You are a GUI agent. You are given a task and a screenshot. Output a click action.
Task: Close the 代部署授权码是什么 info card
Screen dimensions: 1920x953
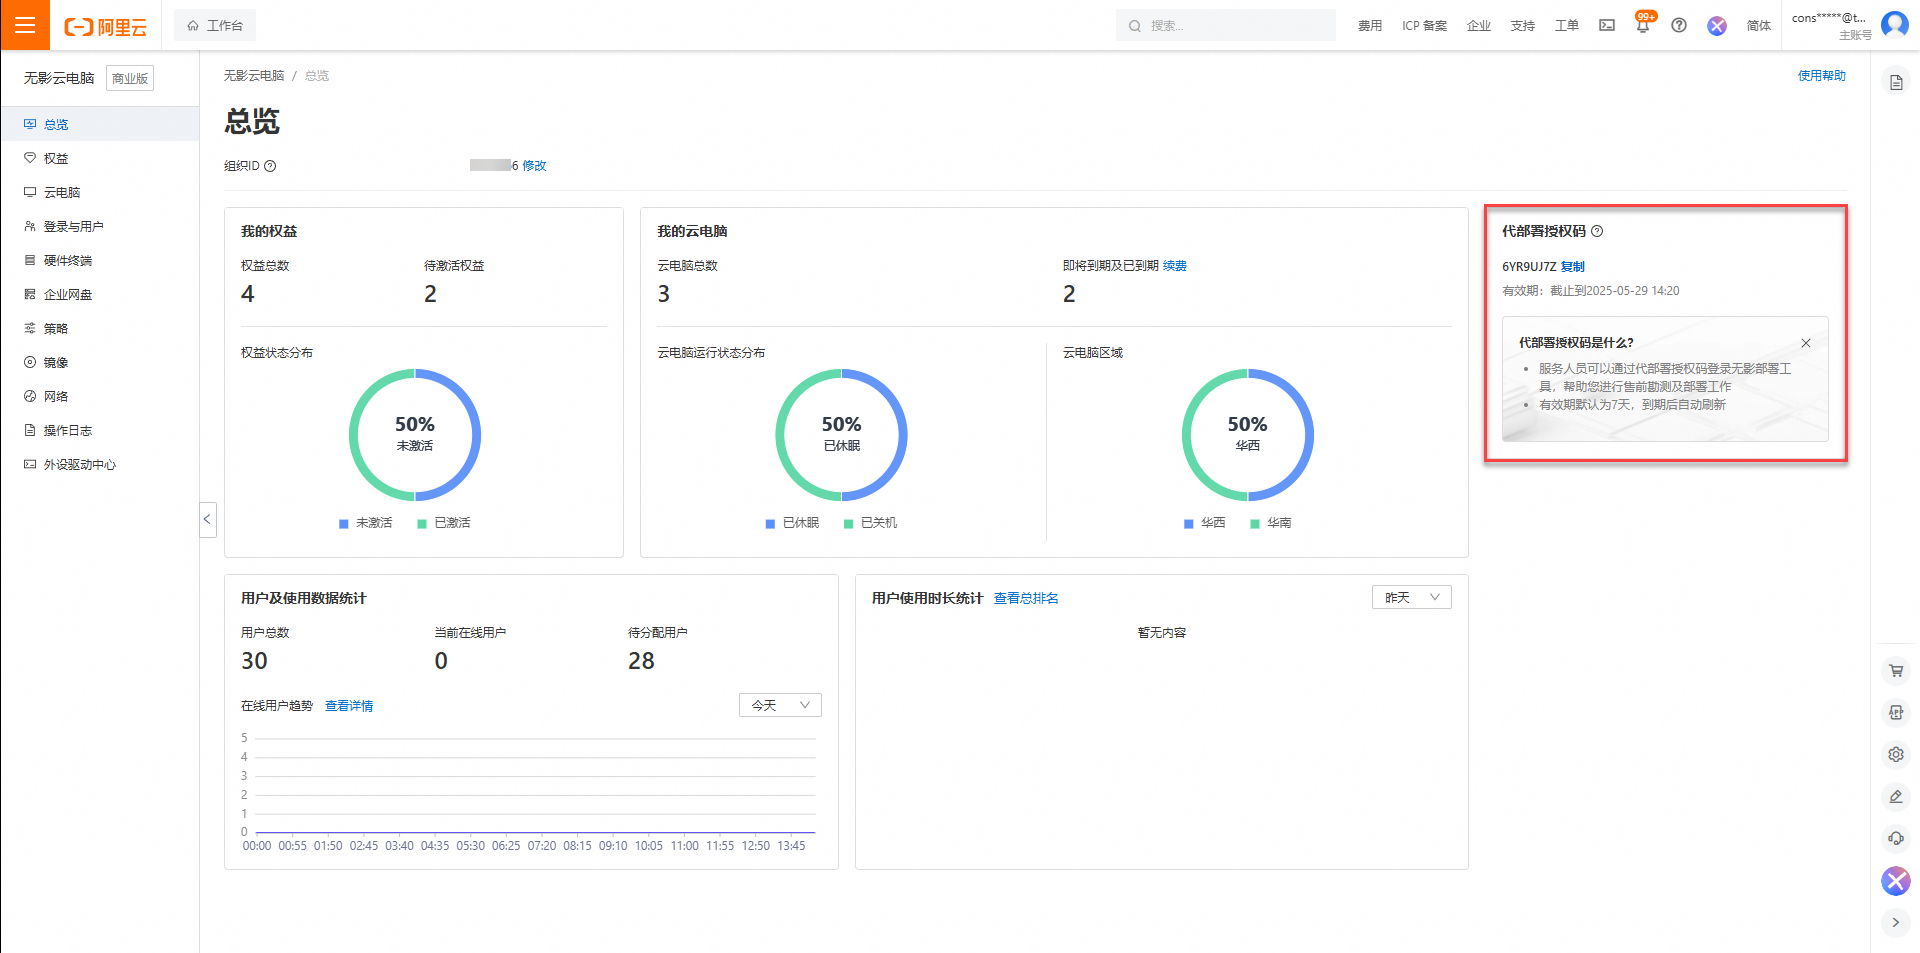(x=1806, y=343)
